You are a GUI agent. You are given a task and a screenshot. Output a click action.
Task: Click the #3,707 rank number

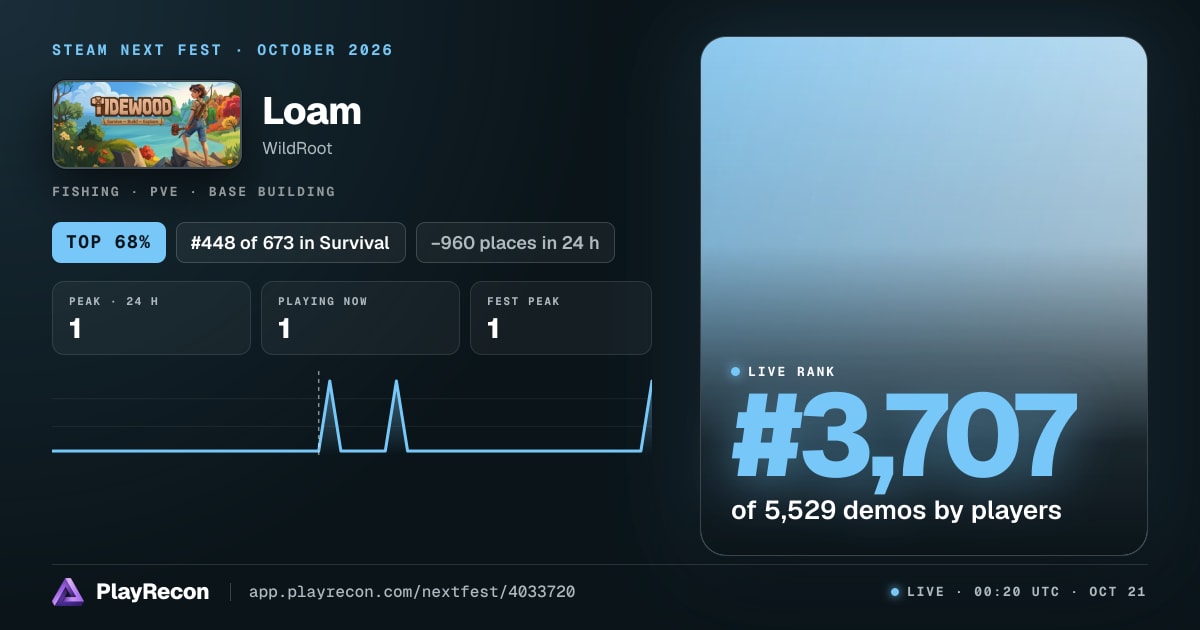[x=904, y=436]
